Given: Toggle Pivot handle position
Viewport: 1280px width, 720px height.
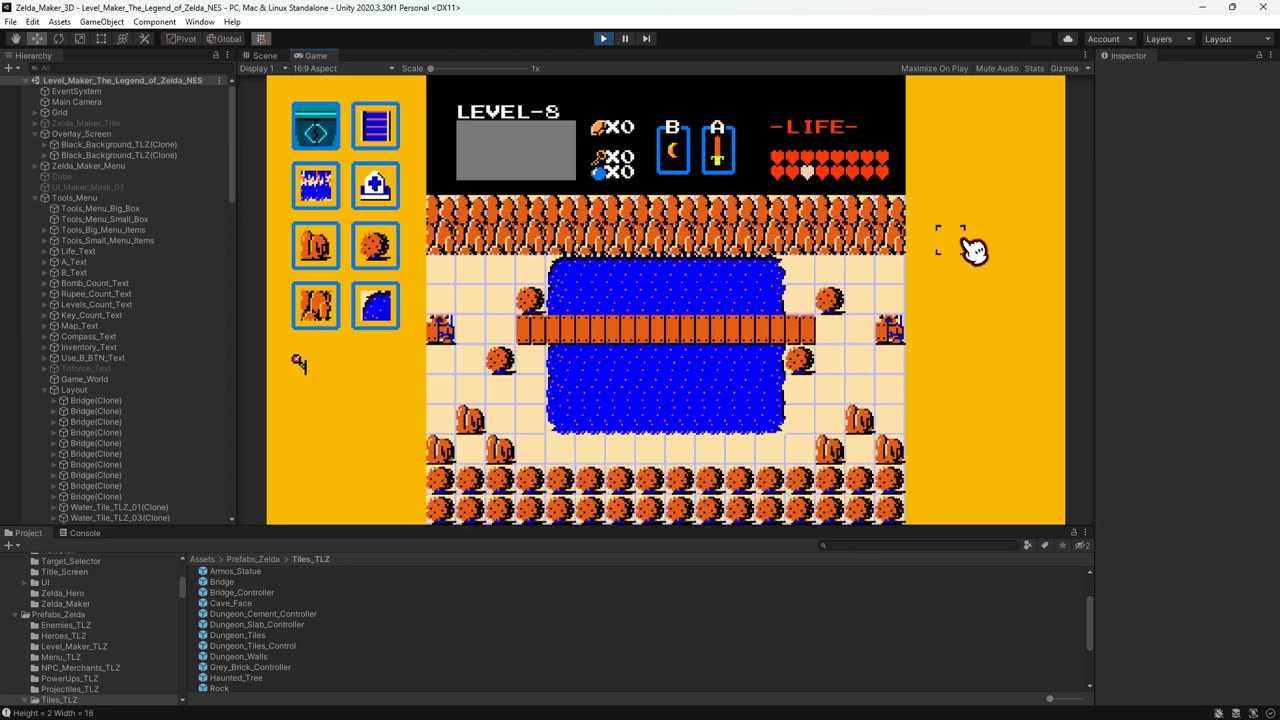Looking at the screenshot, I should (181, 39).
